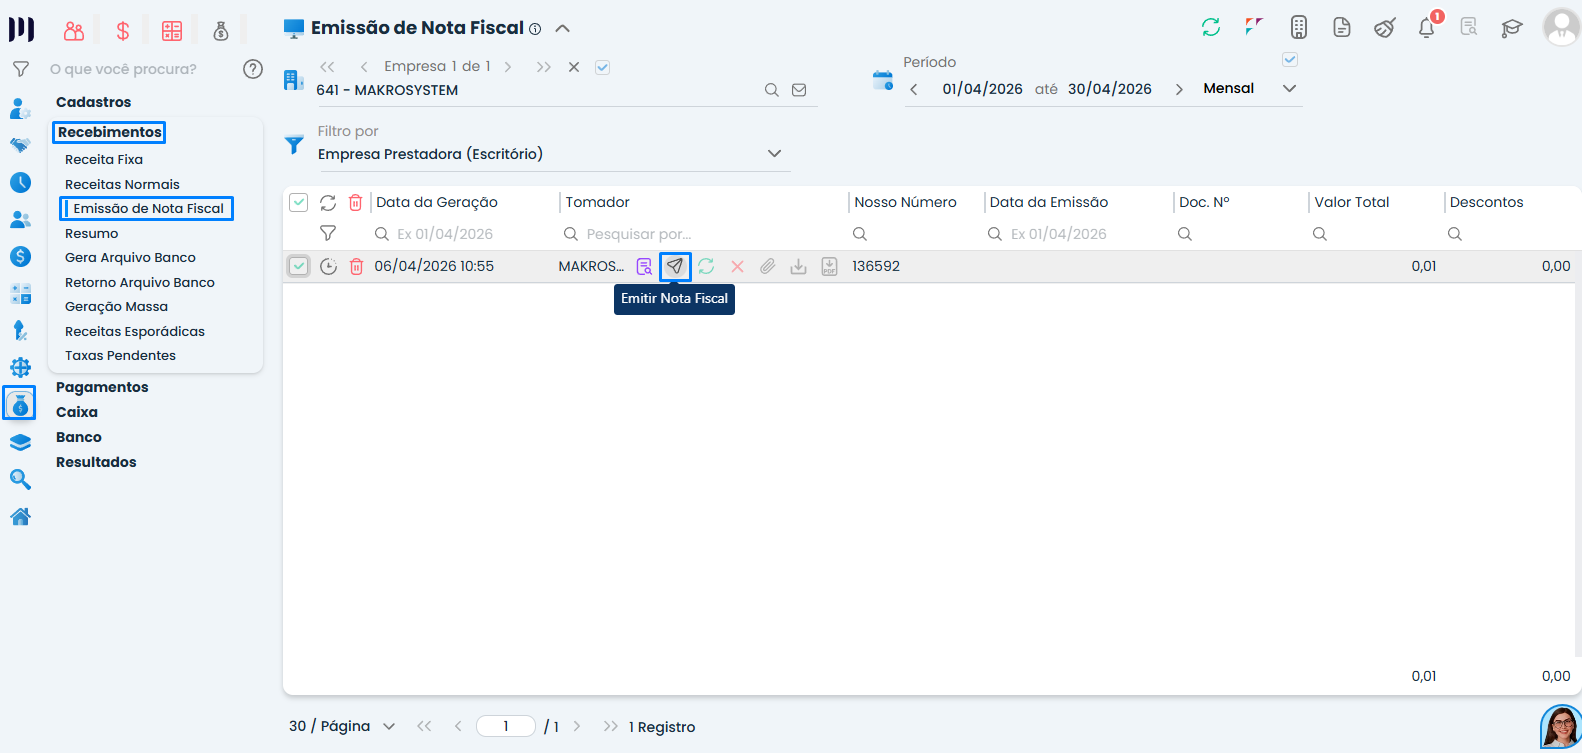
Task: Open the Geração Massa menu item
Action: coord(116,306)
